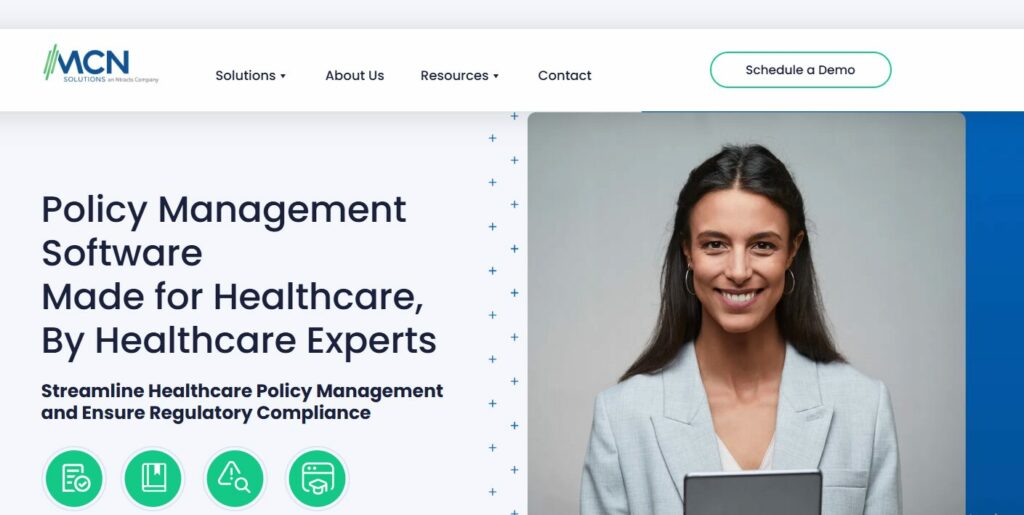The width and height of the screenshot is (1024, 515).
Task: Select the graduation cap browser icon
Action: click(x=317, y=478)
